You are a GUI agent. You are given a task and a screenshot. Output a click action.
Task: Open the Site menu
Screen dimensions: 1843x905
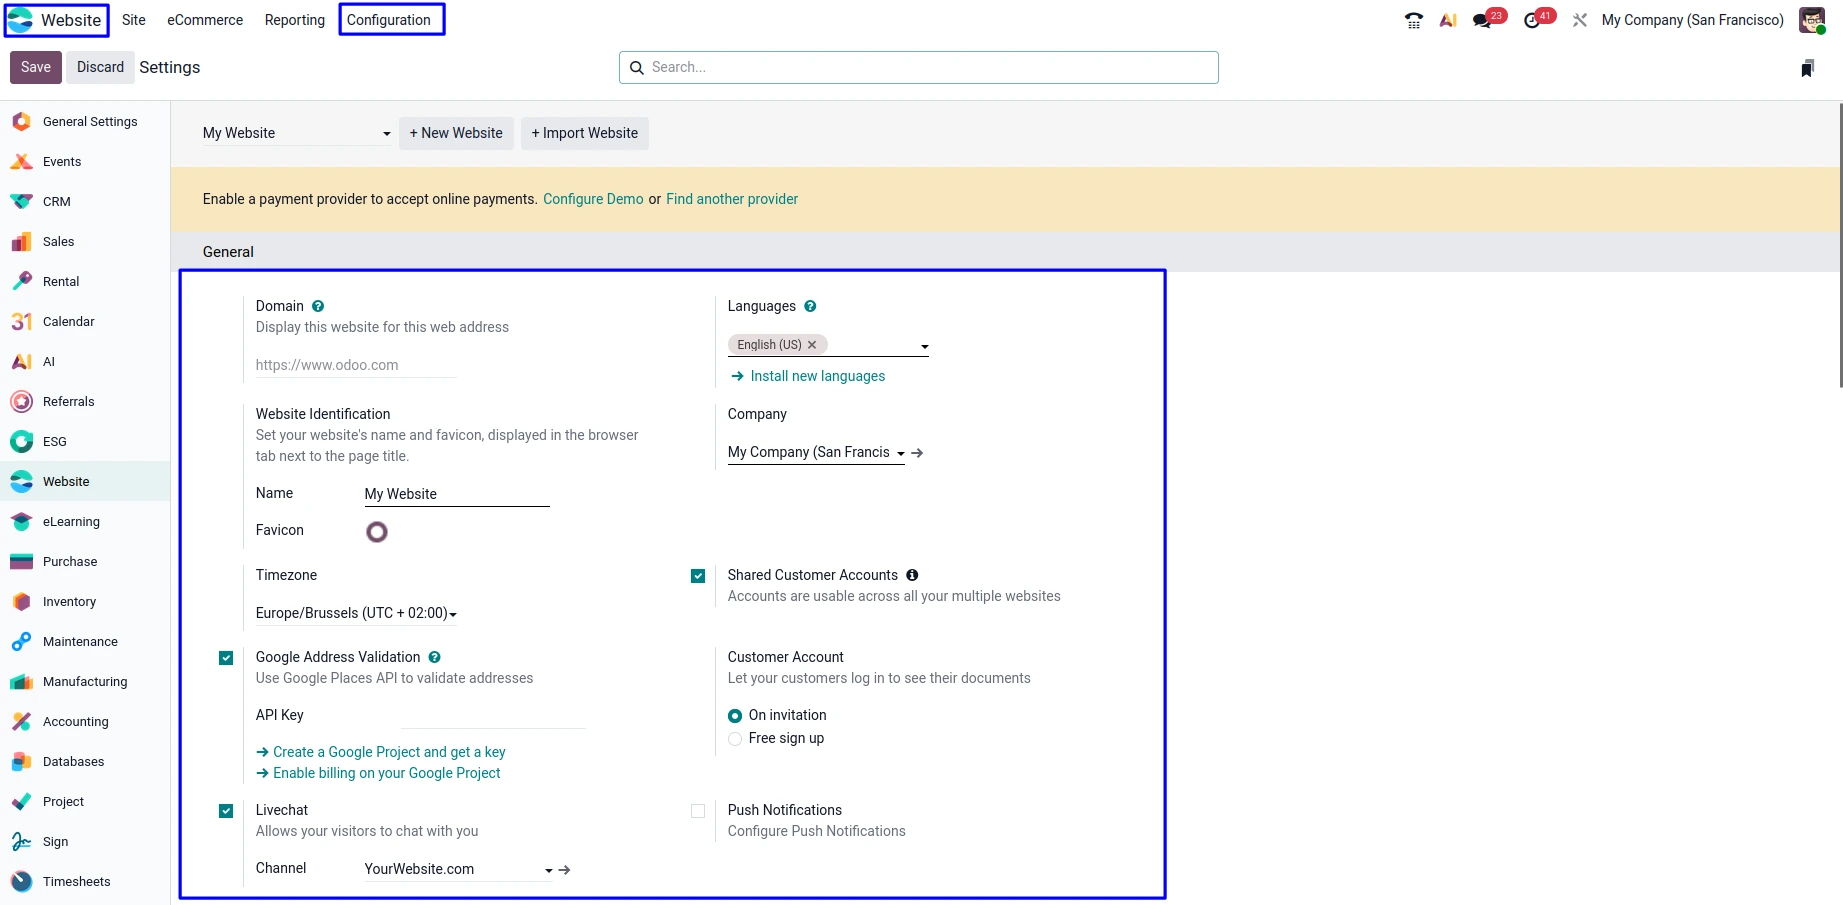click(134, 20)
